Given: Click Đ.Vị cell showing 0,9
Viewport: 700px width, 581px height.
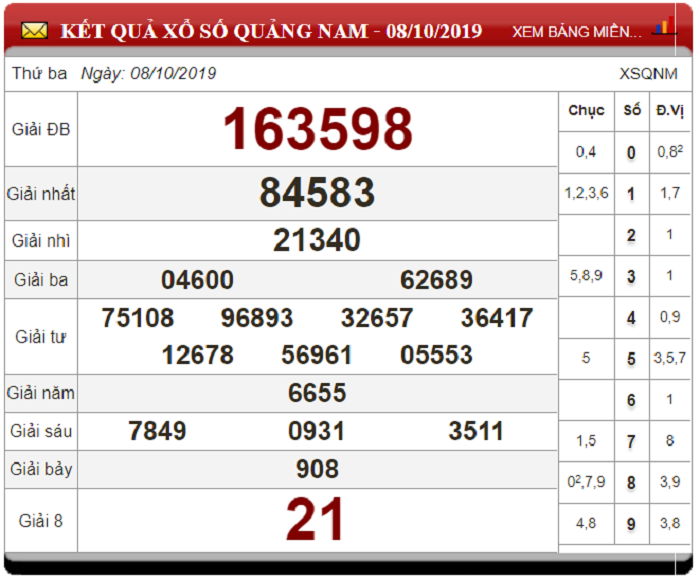Looking at the screenshot, I should click(x=670, y=317).
